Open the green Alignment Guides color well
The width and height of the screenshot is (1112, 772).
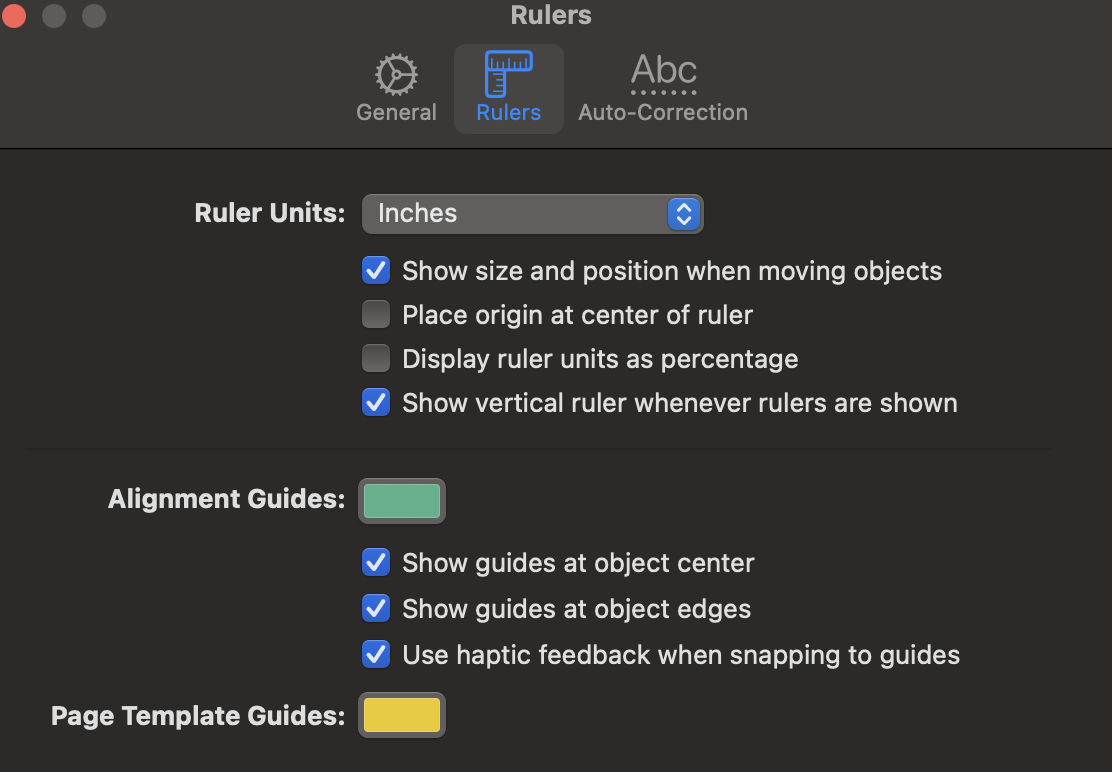coord(402,500)
